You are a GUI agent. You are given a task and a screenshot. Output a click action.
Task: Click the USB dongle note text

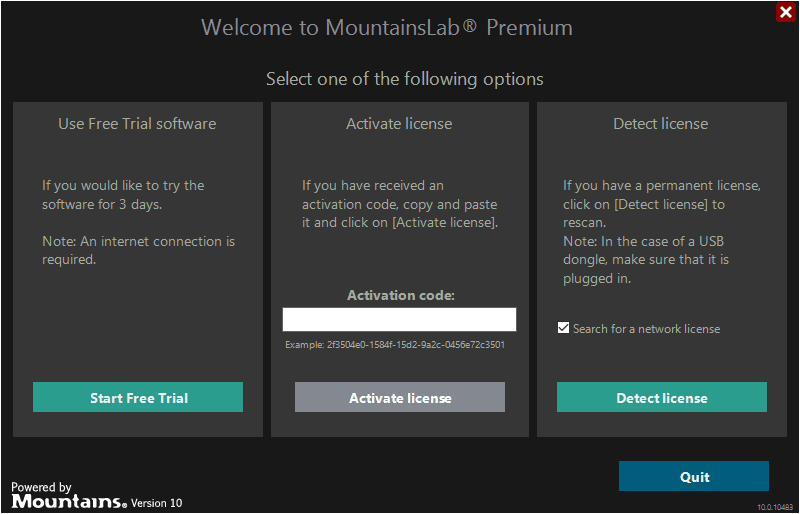[x=646, y=260]
